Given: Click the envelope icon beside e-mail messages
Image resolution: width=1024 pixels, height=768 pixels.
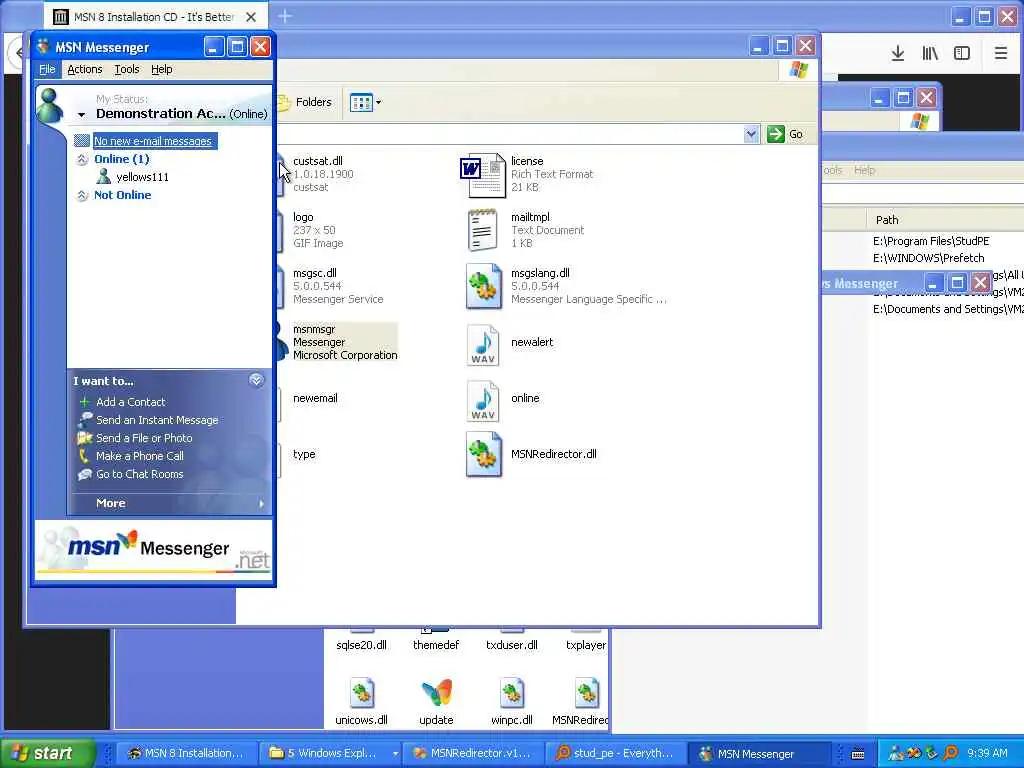Looking at the screenshot, I should click(82, 140).
